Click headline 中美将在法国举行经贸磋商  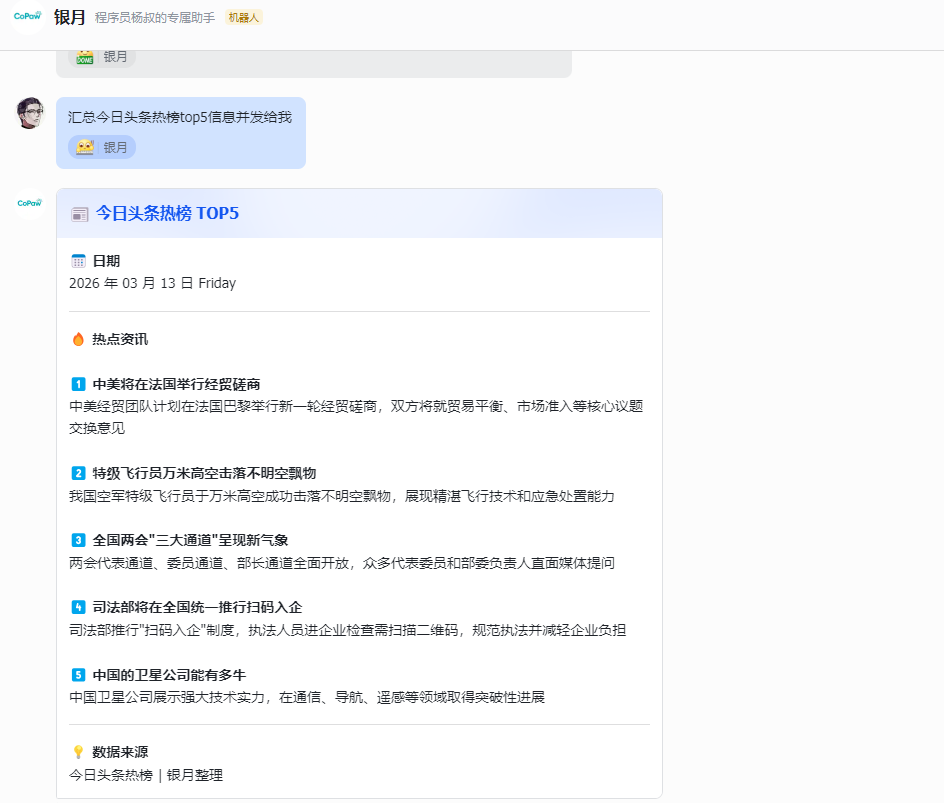click(x=176, y=384)
